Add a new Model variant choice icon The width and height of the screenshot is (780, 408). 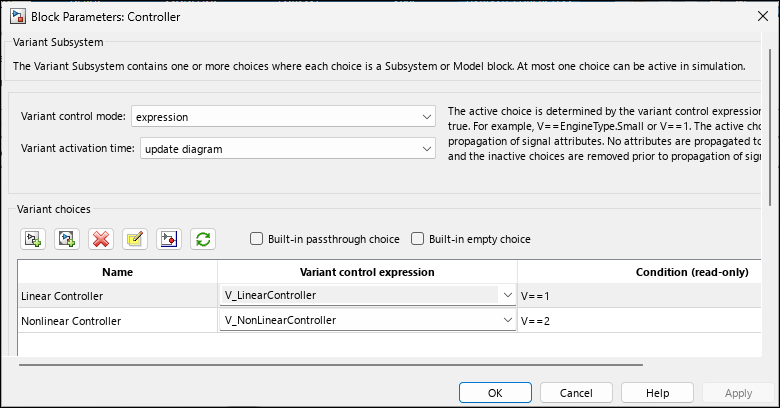tap(67, 239)
